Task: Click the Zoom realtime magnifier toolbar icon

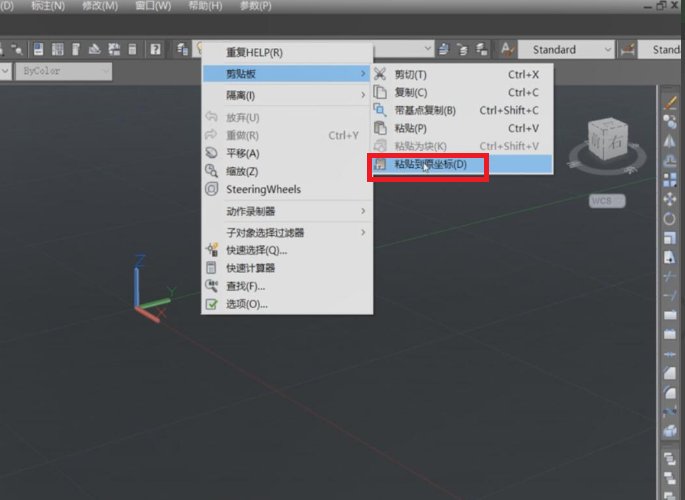Action: pyautogui.click(x=17, y=49)
